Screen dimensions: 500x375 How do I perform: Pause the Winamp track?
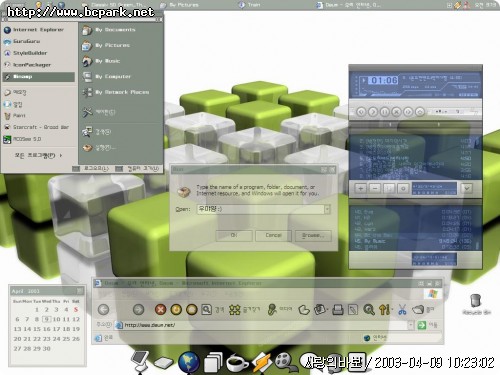pyautogui.click(x=385, y=112)
